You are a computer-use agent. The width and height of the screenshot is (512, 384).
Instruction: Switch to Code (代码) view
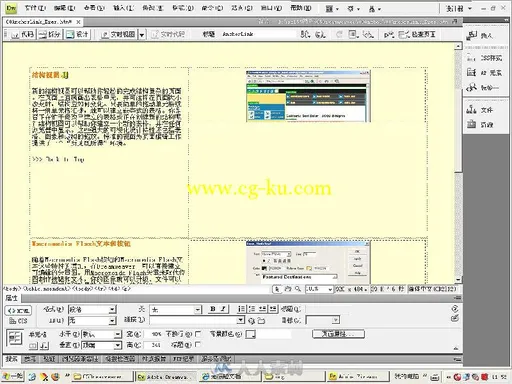(22, 34)
